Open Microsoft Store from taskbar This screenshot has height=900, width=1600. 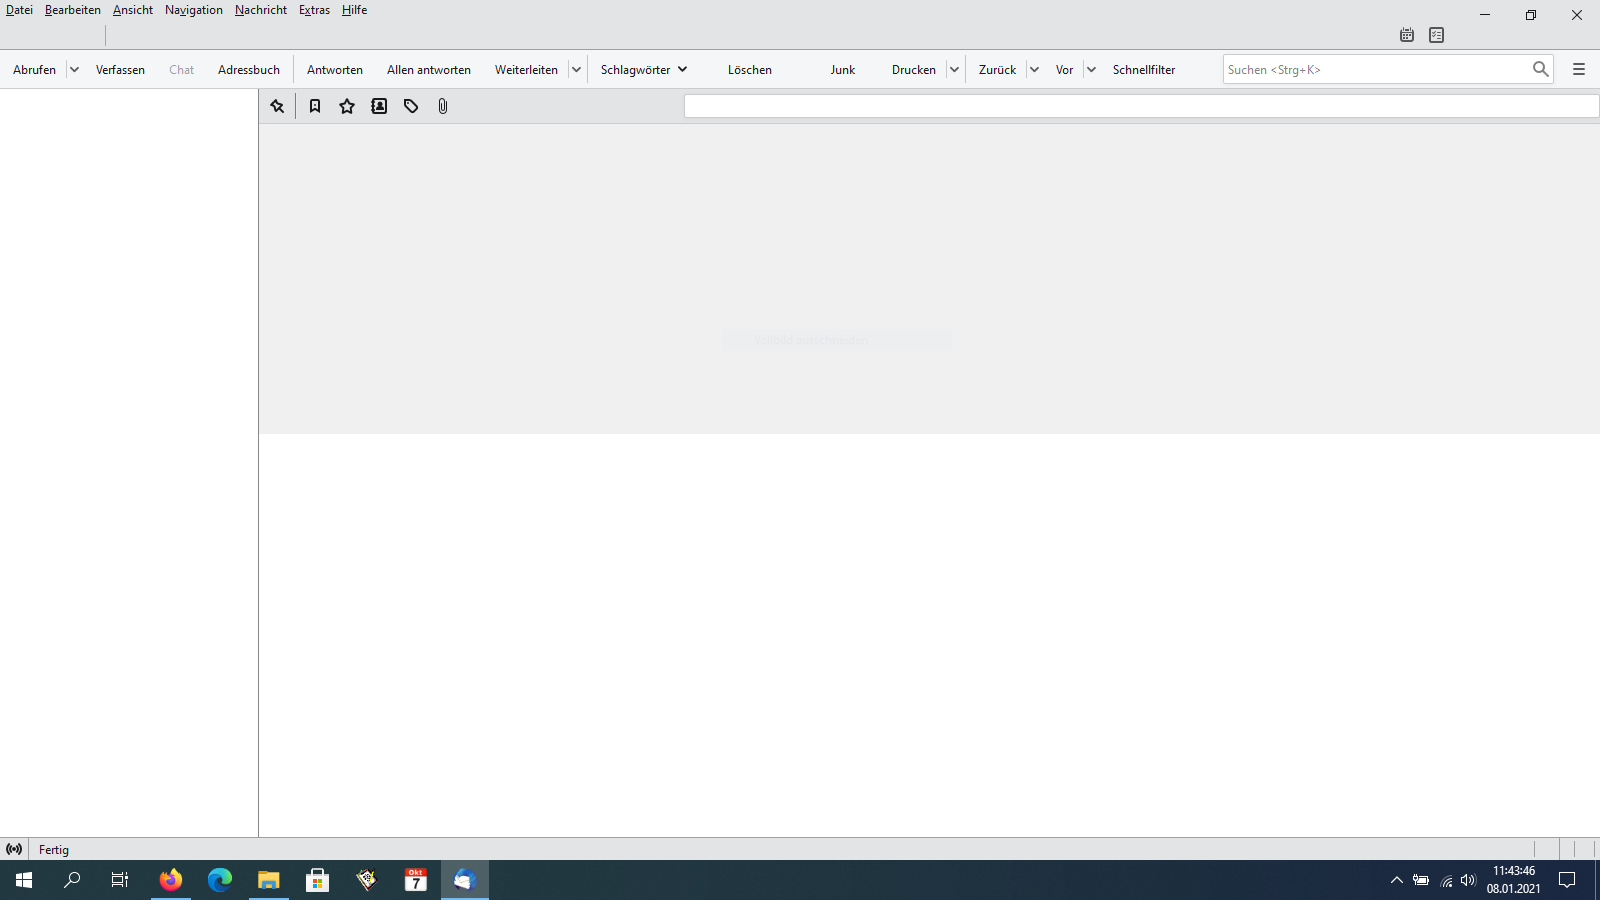(317, 880)
